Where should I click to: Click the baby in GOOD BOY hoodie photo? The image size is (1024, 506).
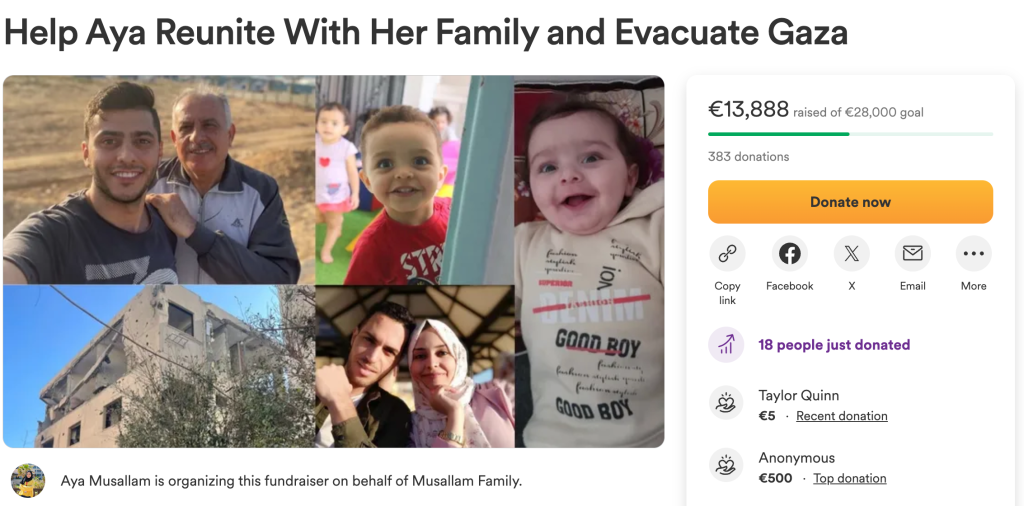[x=589, y=262]
